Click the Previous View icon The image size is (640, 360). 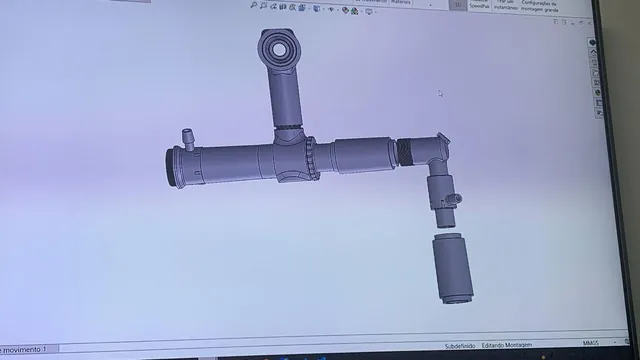273,7
